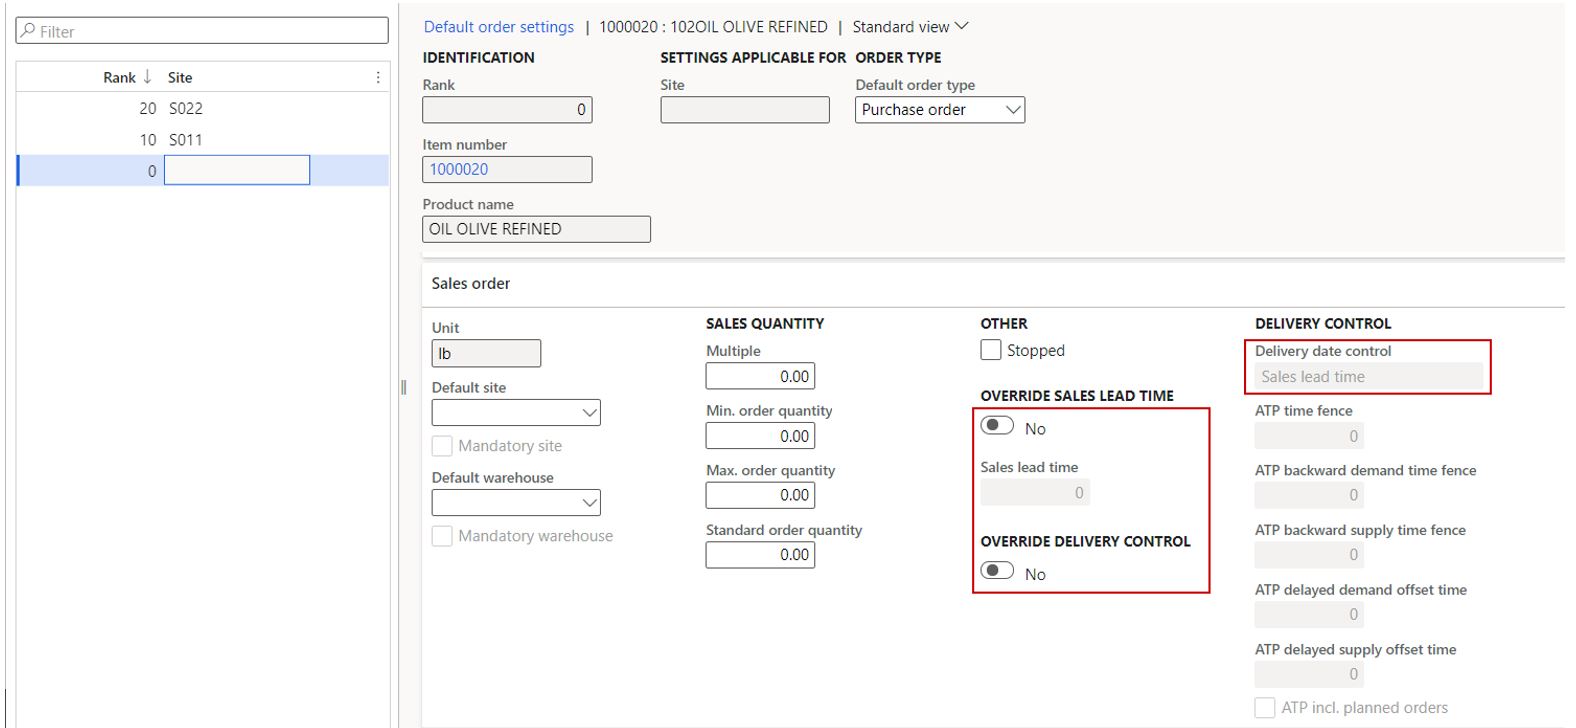Screen dimensions: 1576x728
Task: Click the Min. order quantity field
Action: coord(760,436)
